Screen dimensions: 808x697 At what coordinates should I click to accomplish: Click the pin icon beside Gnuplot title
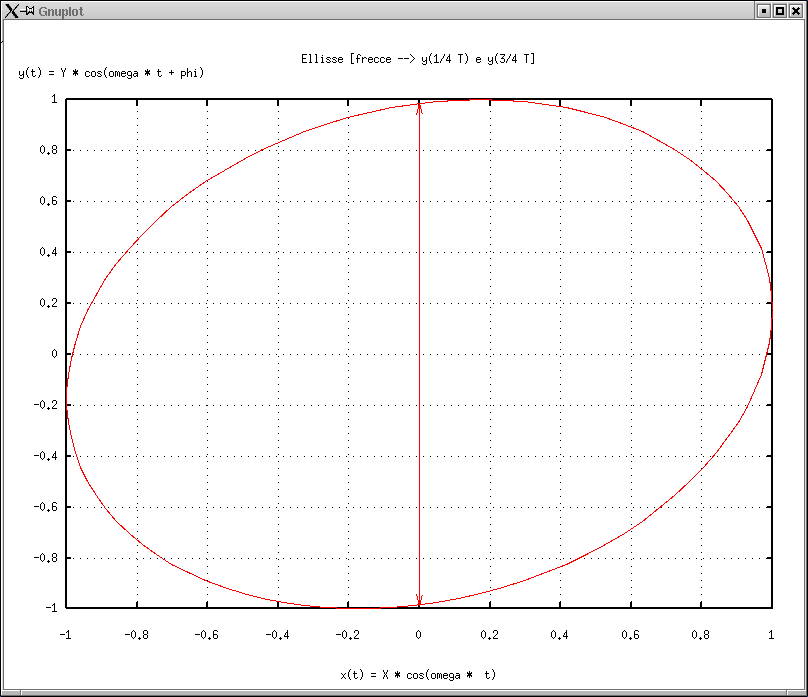tap(28, 11)
